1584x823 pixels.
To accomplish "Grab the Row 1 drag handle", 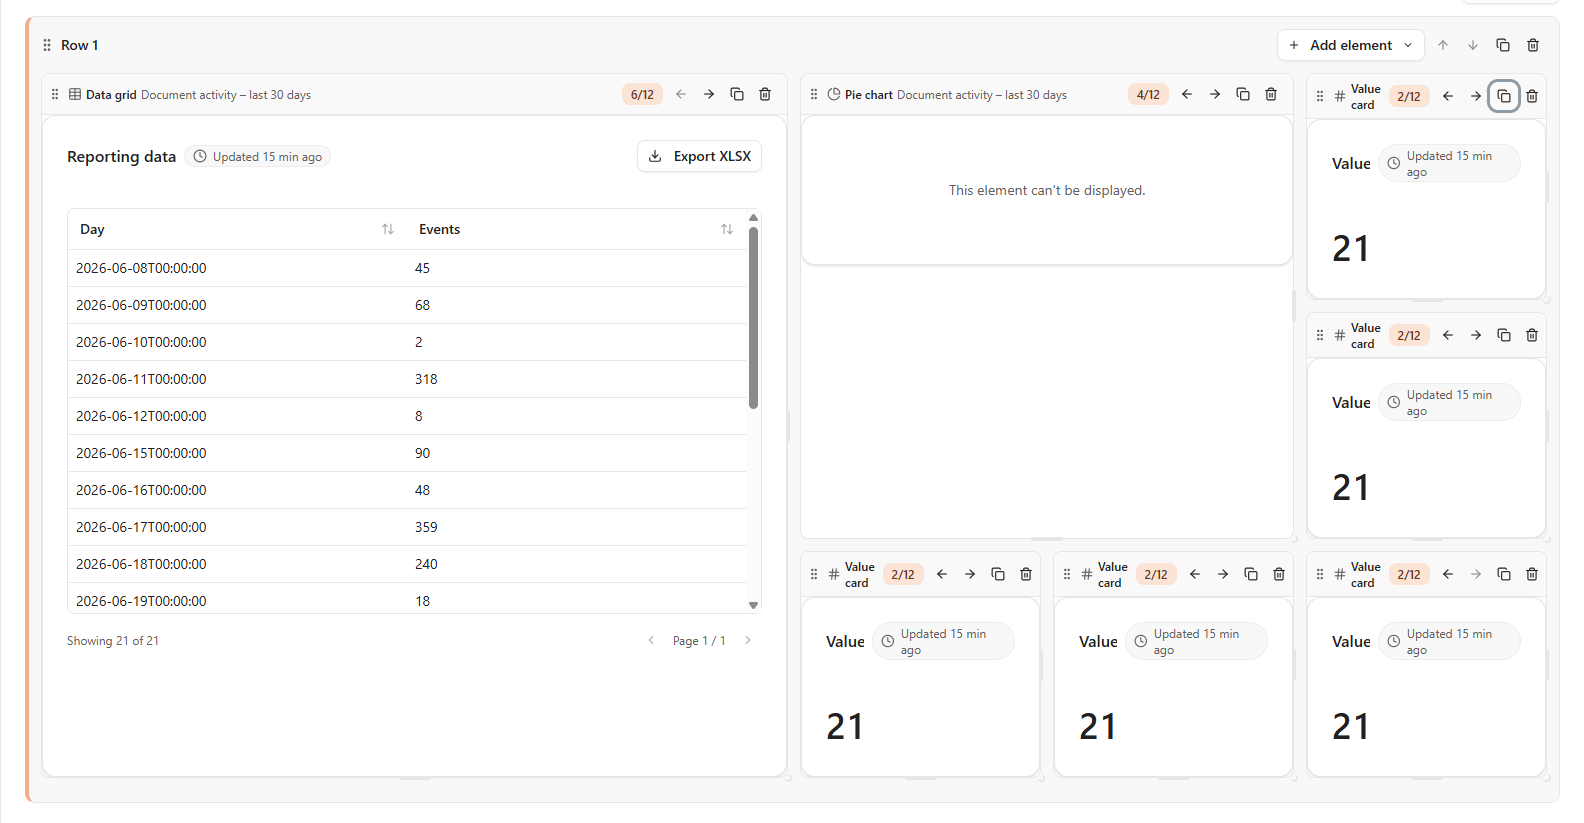I will (47, 45).
